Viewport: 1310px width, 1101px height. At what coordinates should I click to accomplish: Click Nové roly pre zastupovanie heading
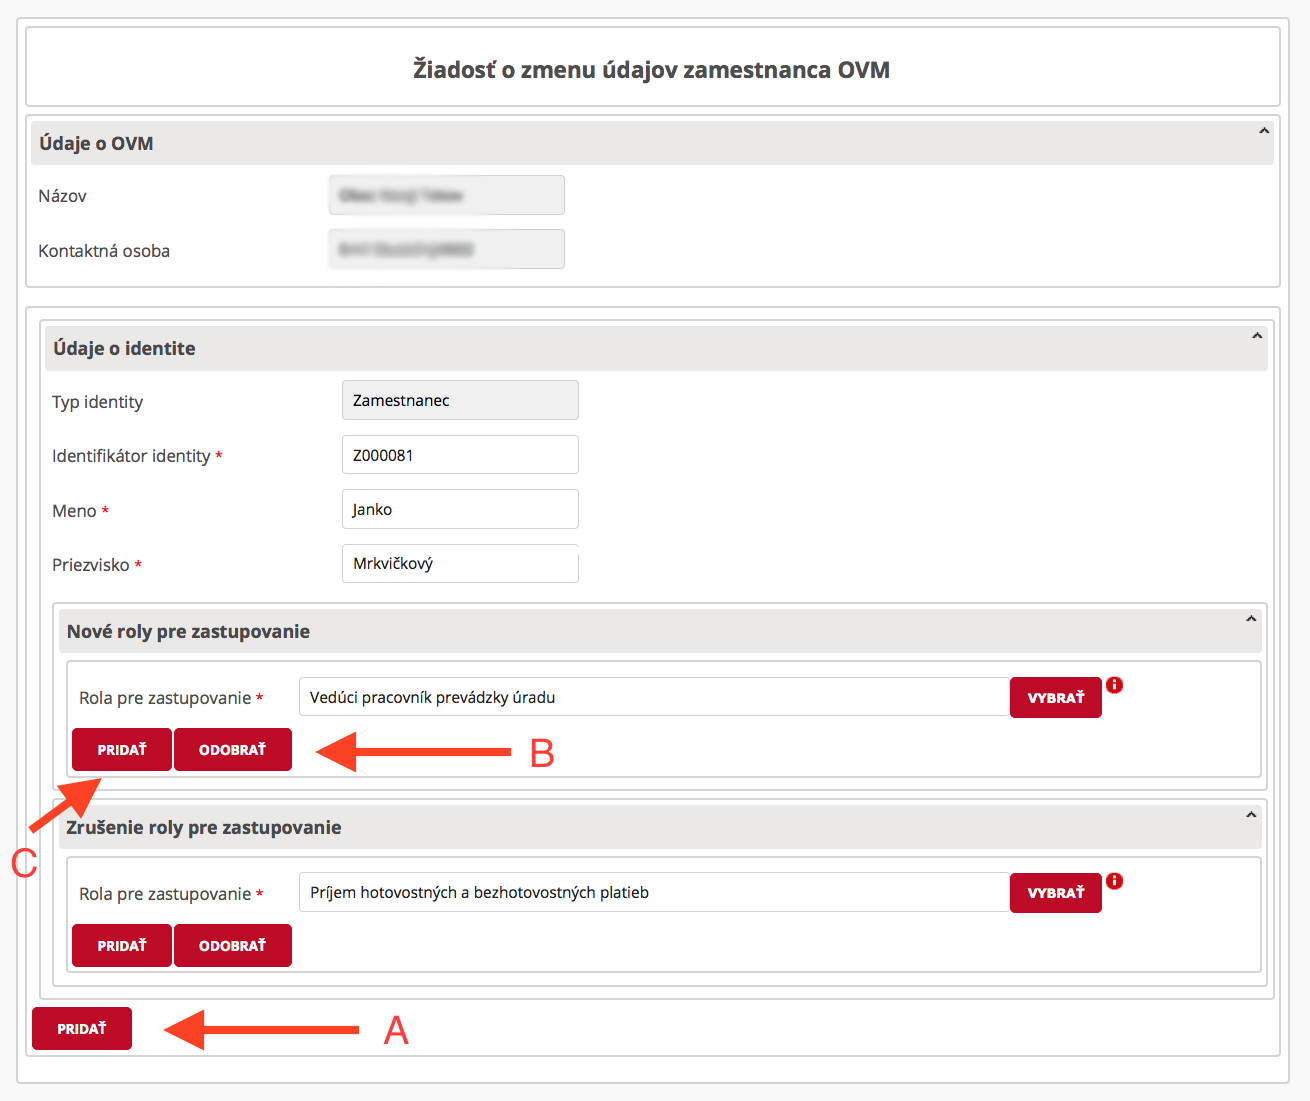point(188,631)
